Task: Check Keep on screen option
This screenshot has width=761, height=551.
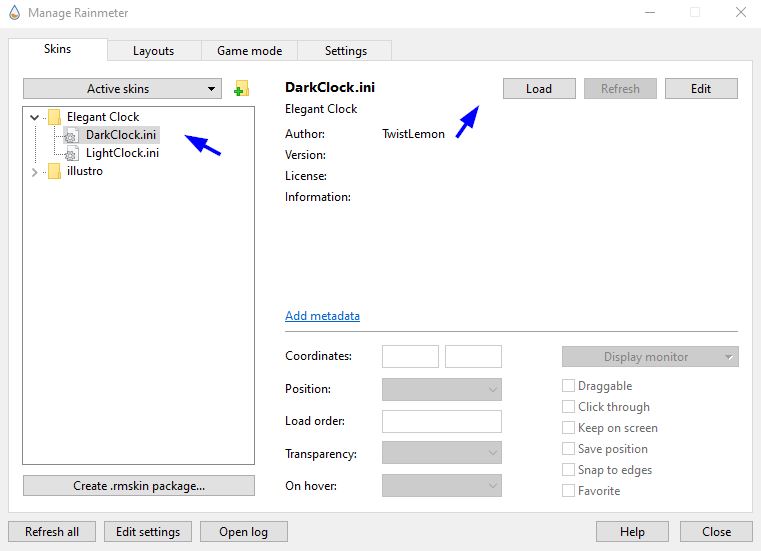Action: 568,428
